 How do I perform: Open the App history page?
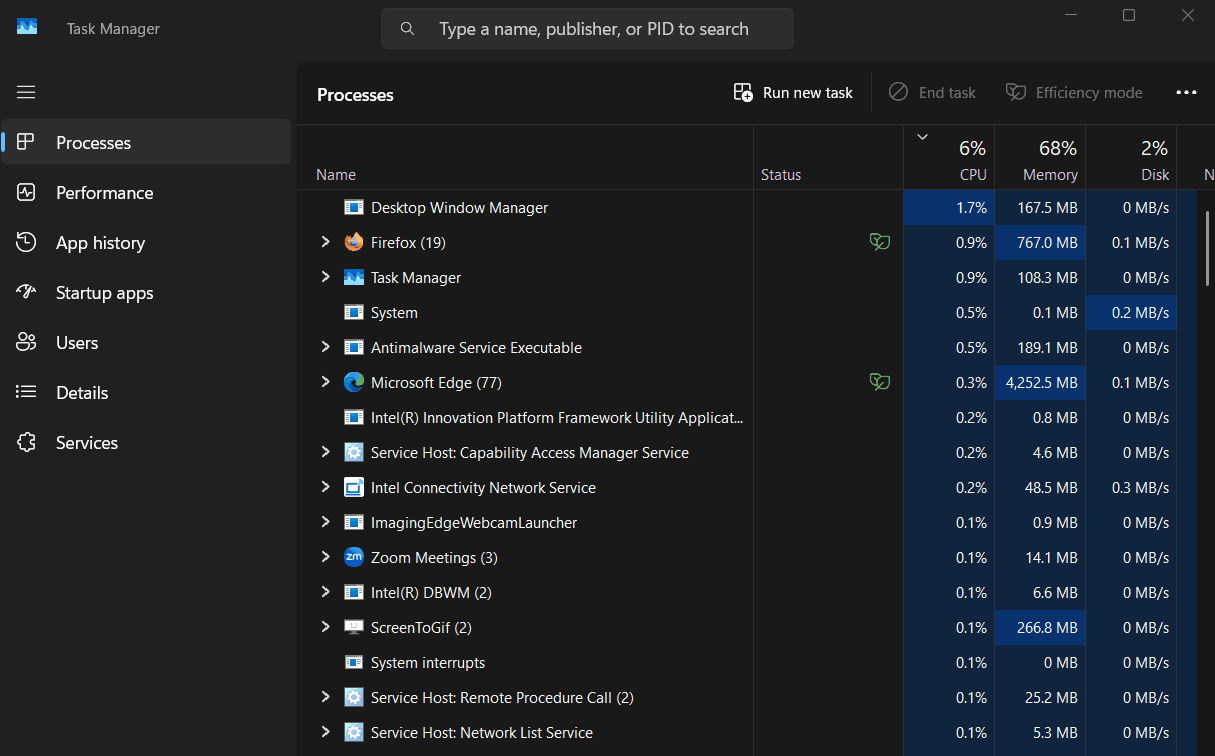point(146,243)
